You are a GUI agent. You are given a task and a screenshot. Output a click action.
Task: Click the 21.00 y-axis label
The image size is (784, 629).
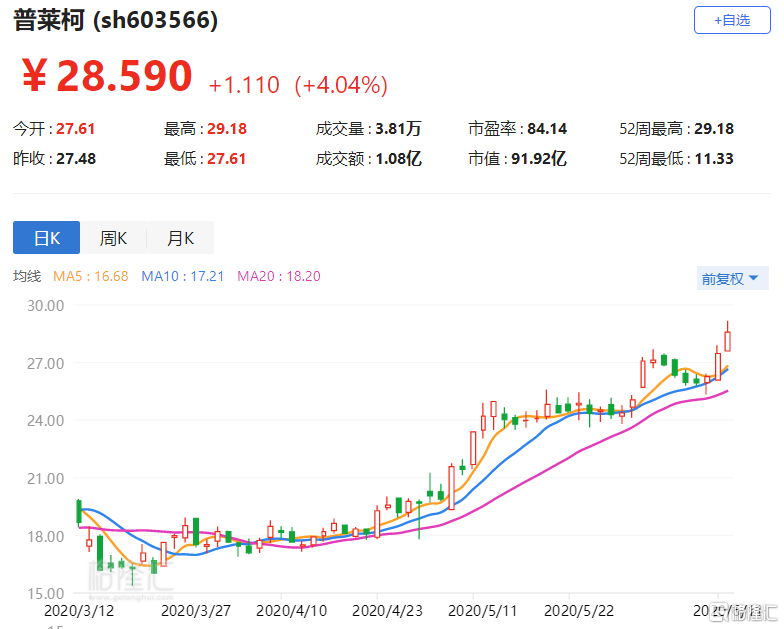pos(46,478)
